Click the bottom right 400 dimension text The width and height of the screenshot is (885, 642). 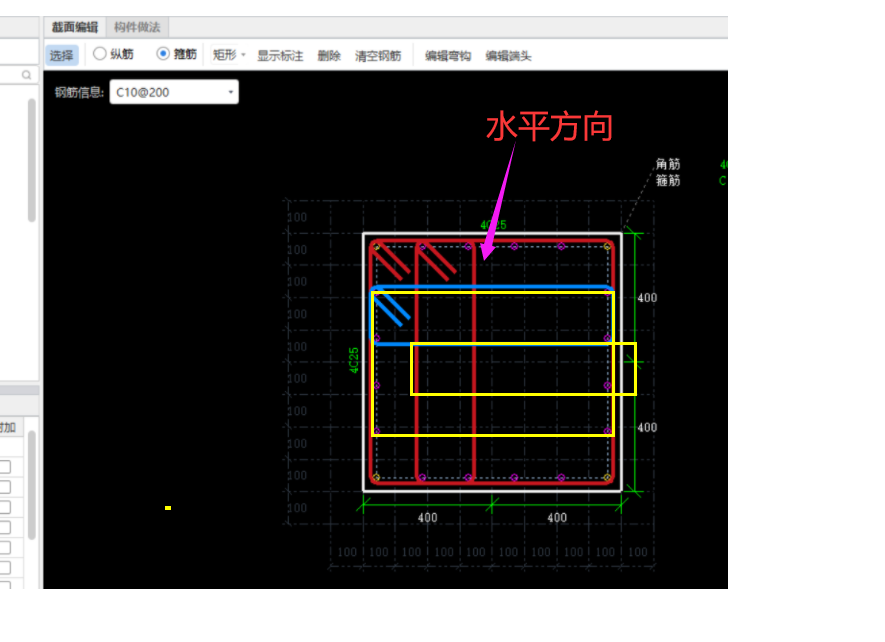pyautogui.click(x=557, y=518)
